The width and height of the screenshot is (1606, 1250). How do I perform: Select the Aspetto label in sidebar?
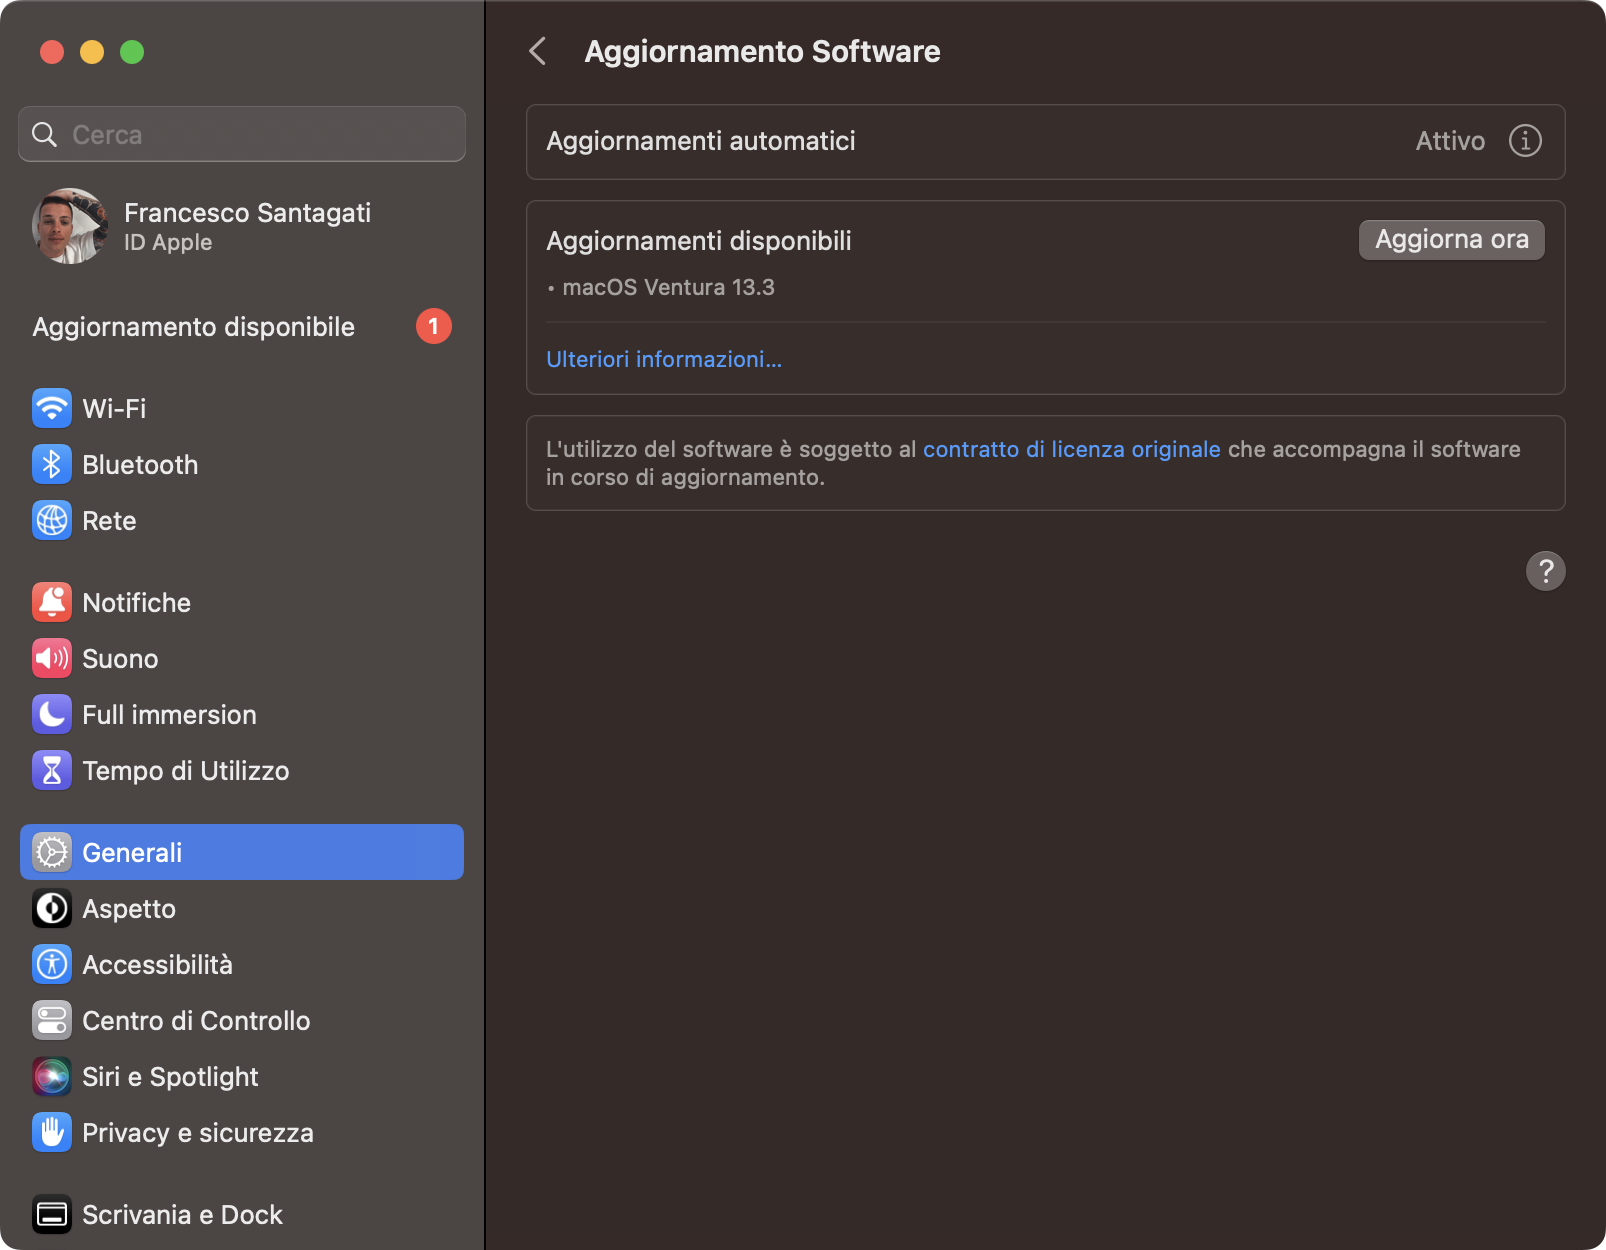coord(129,909)
